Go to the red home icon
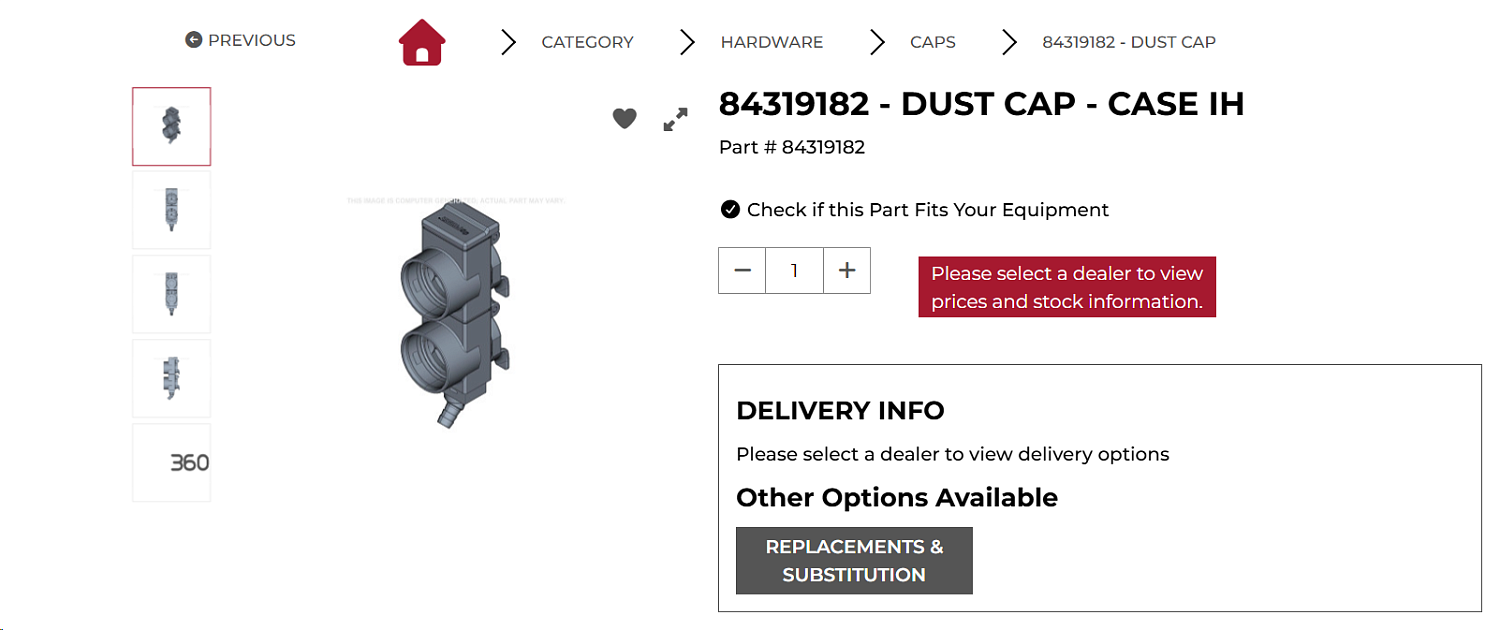Viewport: 1500px width, 630px height. 422,42
